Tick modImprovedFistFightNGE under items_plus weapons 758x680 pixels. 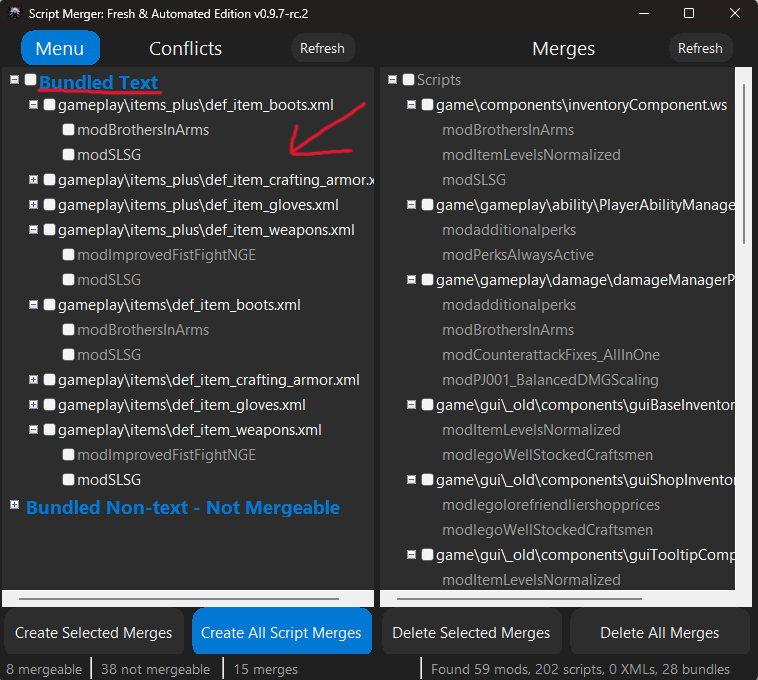(x=69, y=255)
